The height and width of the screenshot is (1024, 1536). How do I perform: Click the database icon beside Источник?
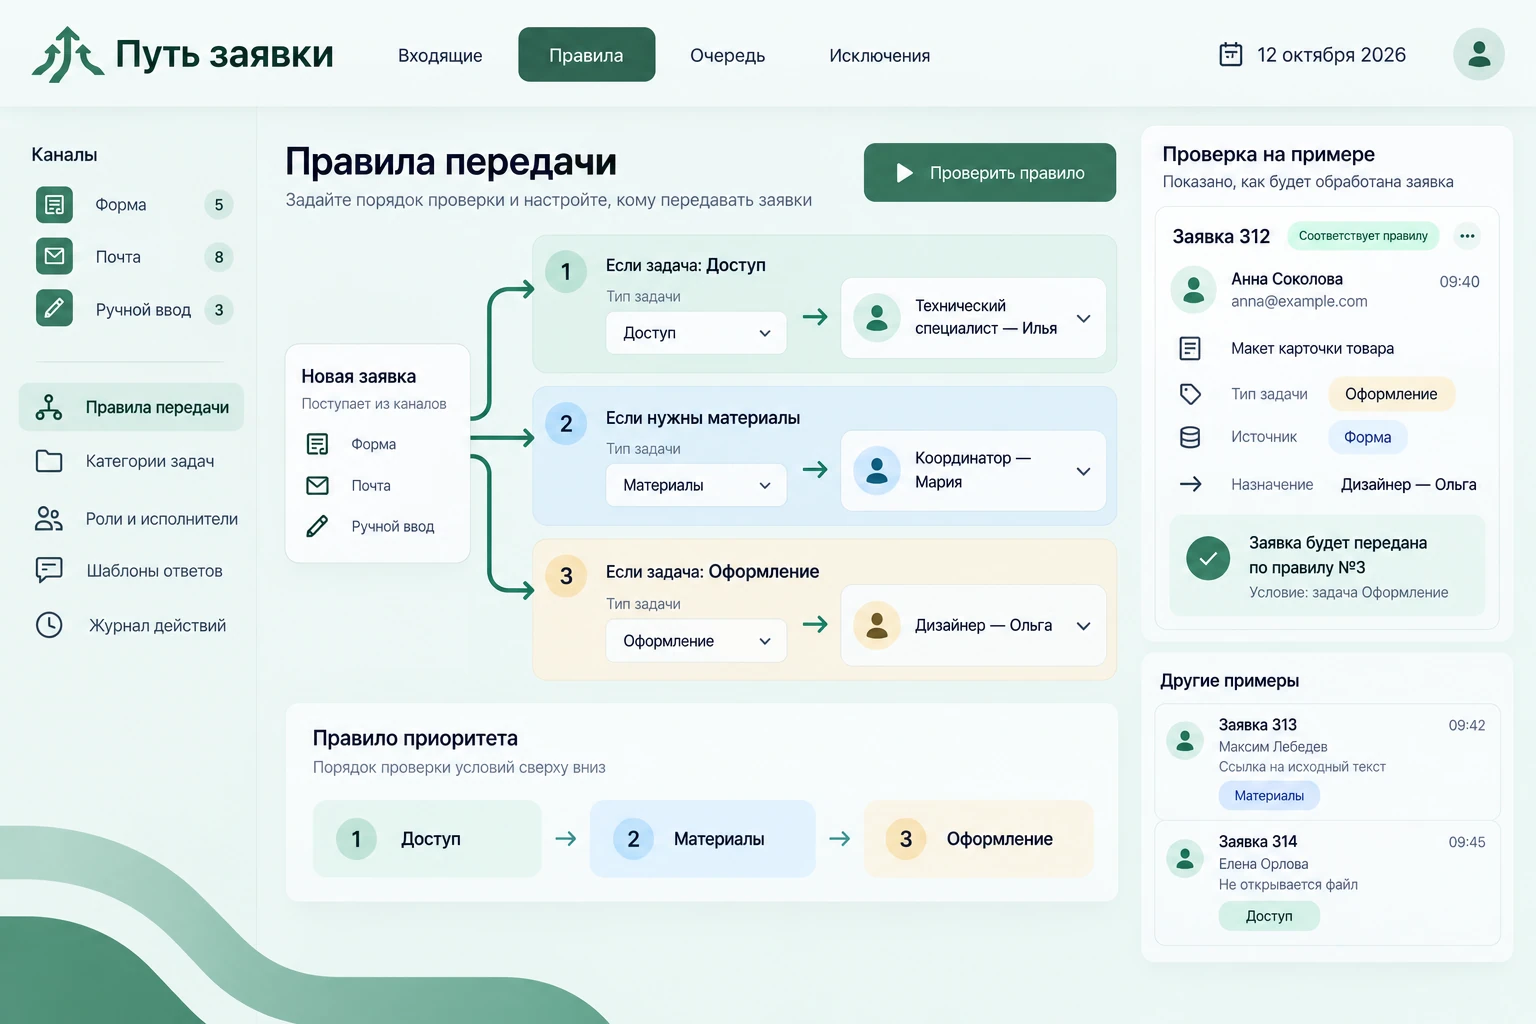tap(1190, 437)
